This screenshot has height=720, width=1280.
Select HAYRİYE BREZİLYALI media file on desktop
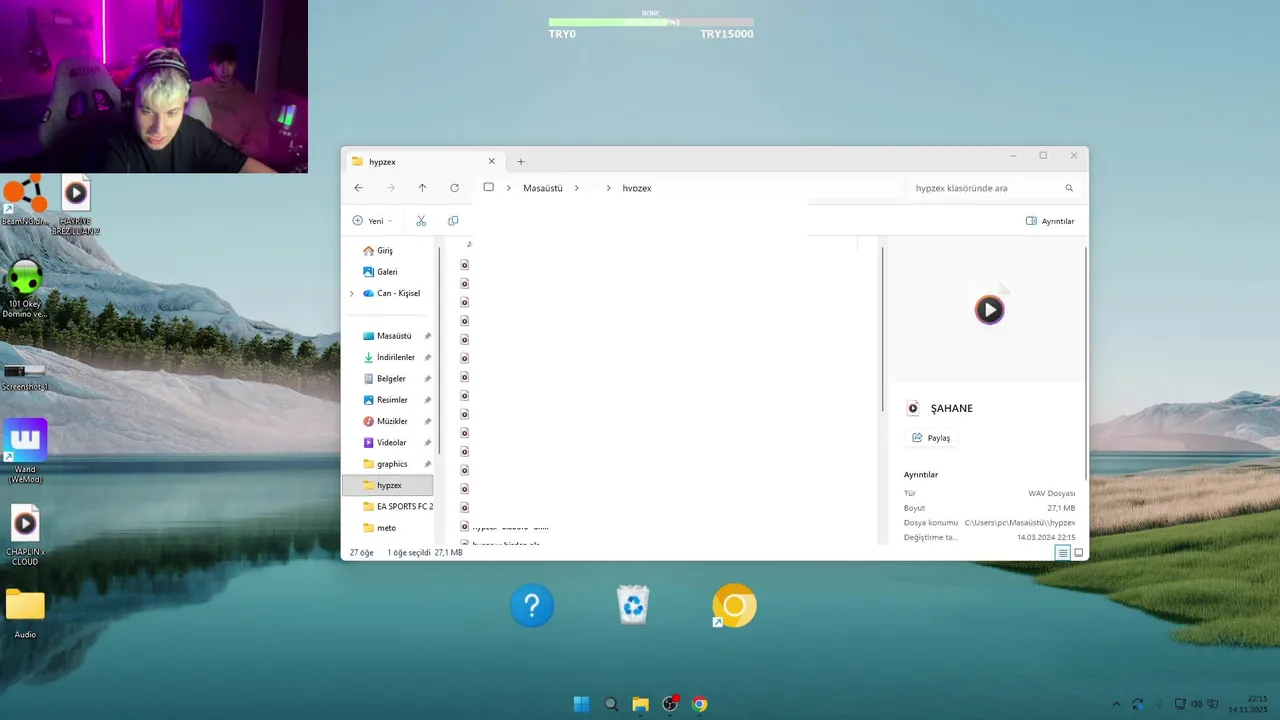click(76, 206)
